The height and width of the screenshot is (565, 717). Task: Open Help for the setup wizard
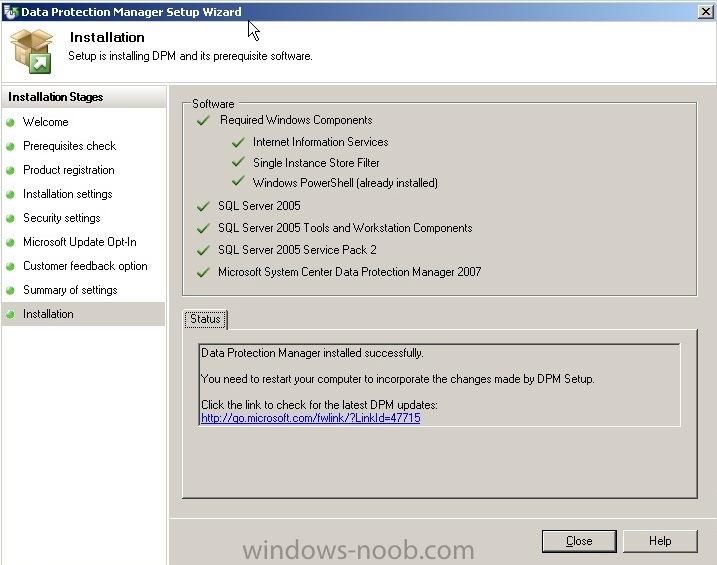(660, 541)
